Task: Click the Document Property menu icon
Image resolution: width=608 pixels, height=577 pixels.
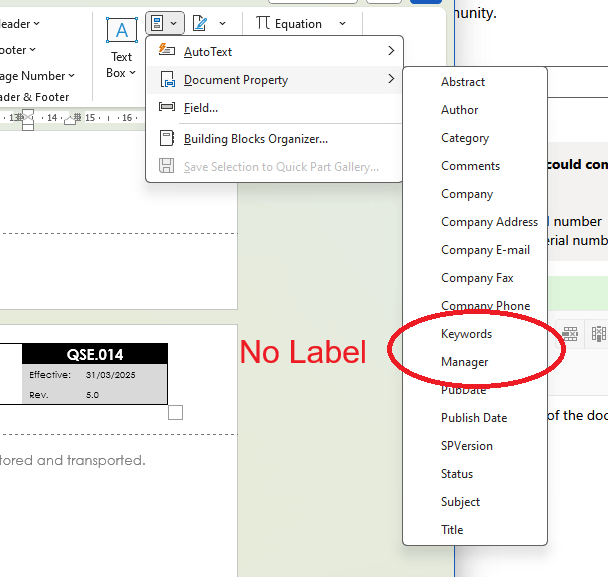Action: (x=168, y=79)
